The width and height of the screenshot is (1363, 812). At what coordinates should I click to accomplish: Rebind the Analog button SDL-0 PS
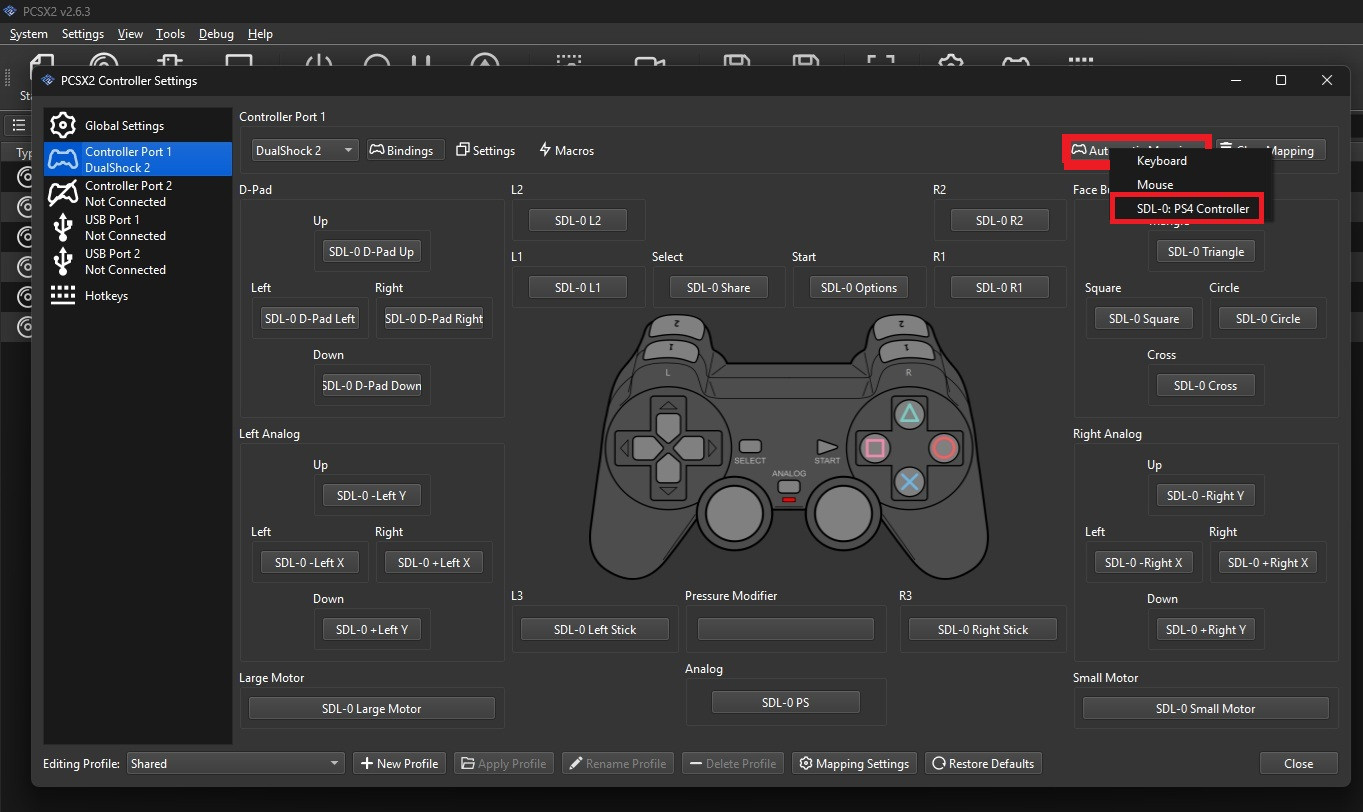(786, 702)
